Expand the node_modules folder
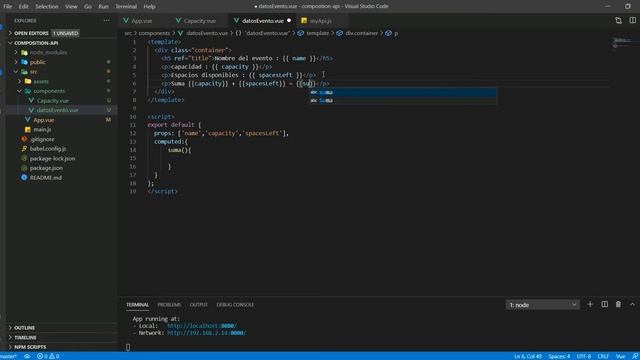The image size is (640, 360). tap(48, 52)
